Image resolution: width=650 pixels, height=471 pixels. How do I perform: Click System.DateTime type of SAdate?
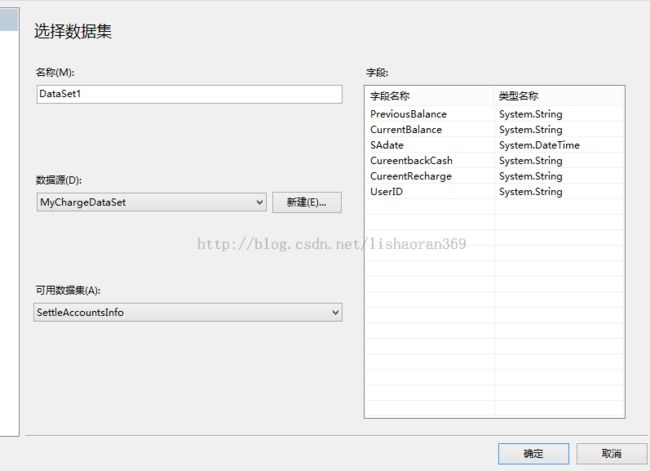539,145
